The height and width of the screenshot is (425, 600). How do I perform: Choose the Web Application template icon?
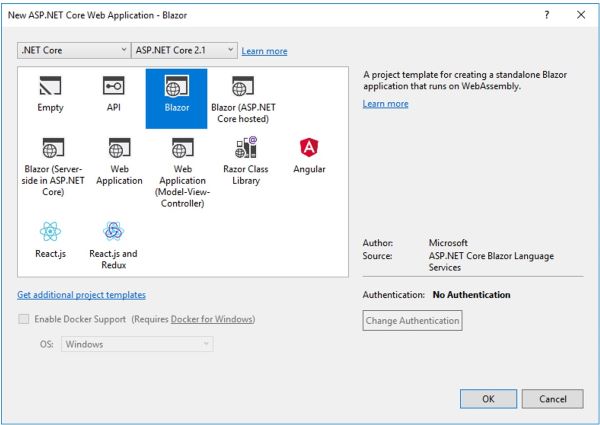(119, 148)
